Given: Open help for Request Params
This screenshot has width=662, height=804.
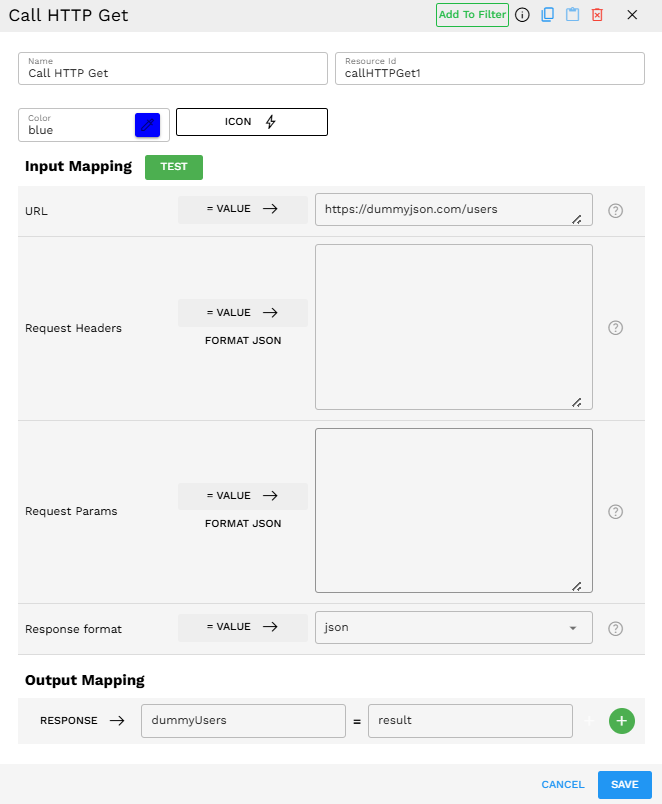Looking at the screenshot, I should tap(616, 511).
